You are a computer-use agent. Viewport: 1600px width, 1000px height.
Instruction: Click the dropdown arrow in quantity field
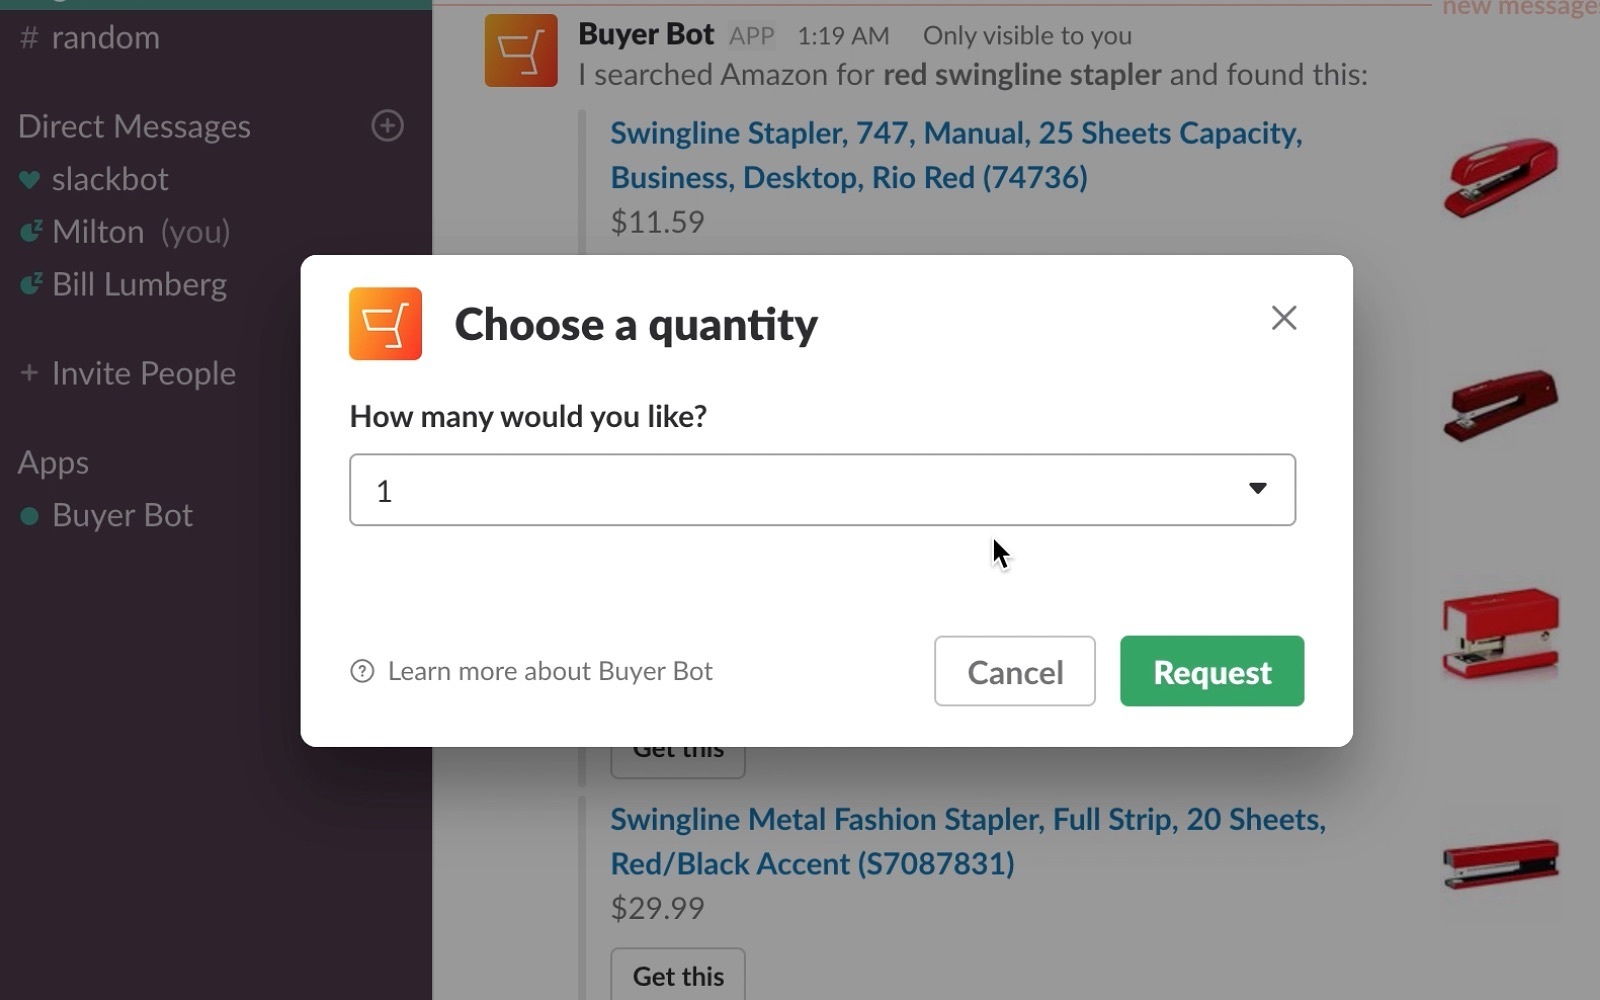pyautogui.click(x=1257, y=489)
